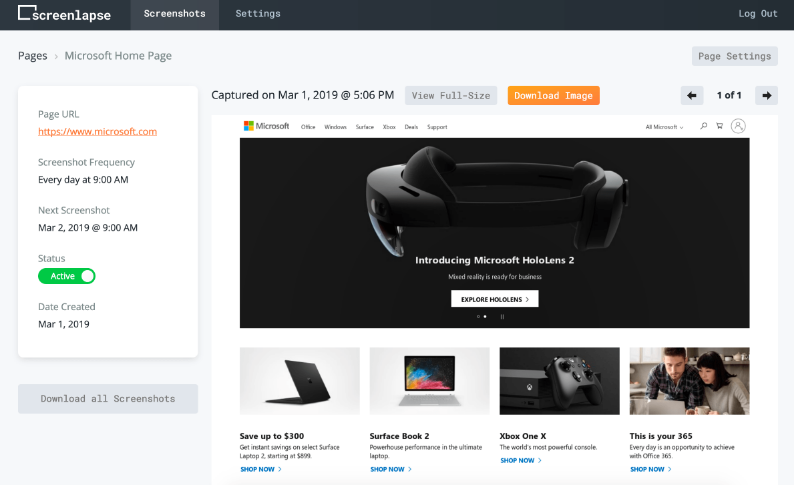
Task: Click View Full-Size button
Action: (451, 96)
